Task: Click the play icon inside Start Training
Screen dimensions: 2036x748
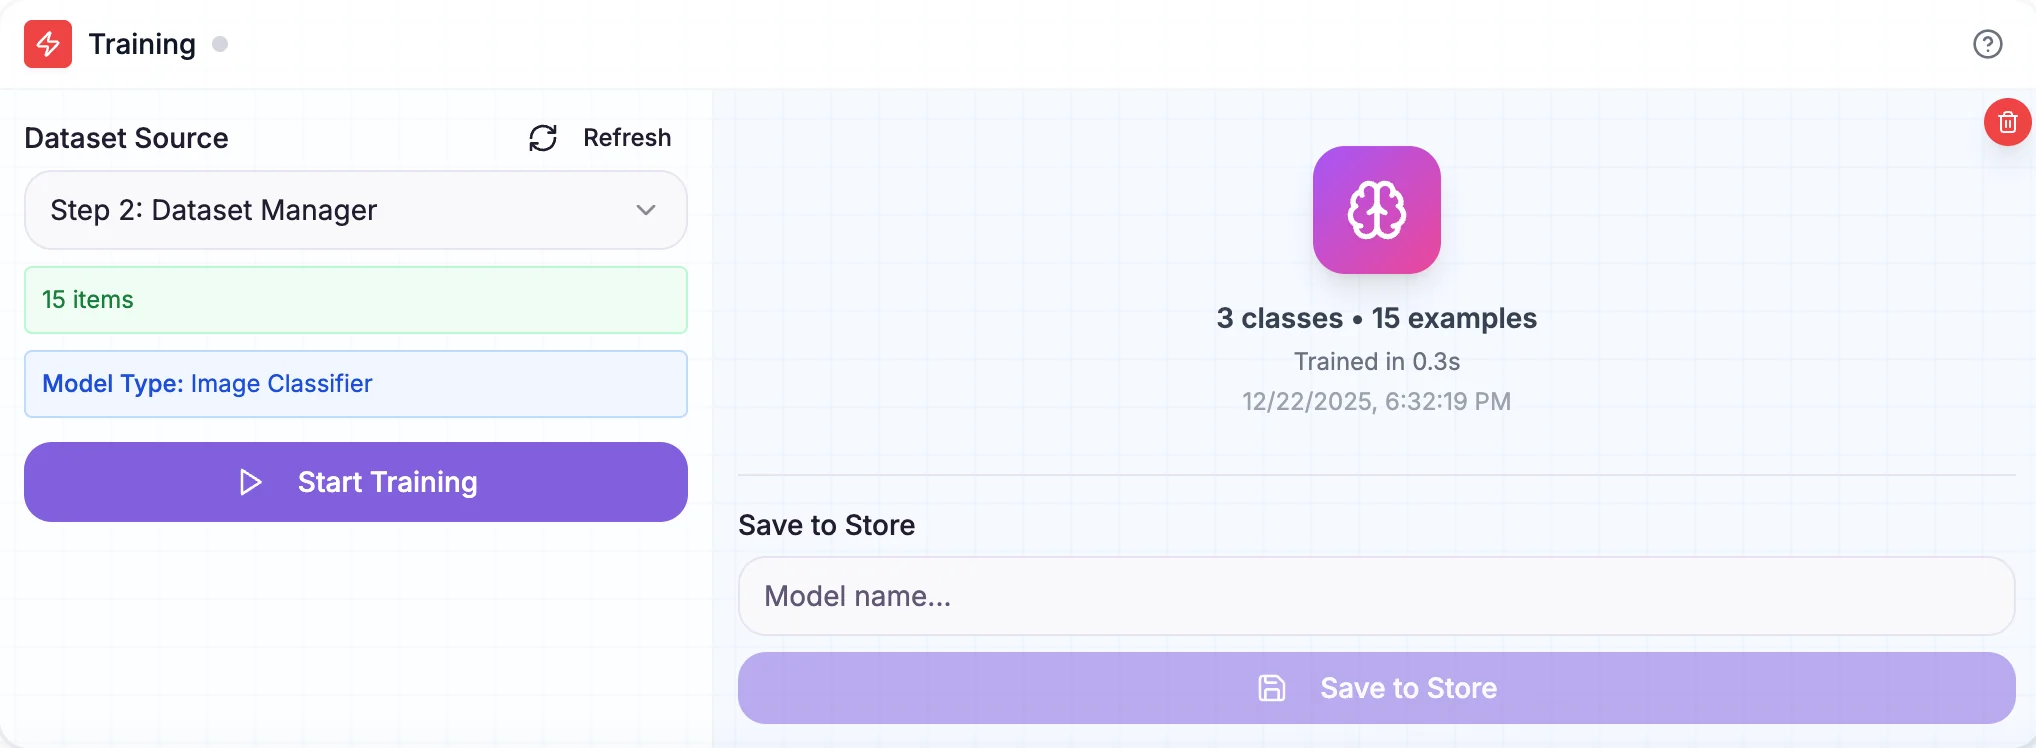Action: 250,482
